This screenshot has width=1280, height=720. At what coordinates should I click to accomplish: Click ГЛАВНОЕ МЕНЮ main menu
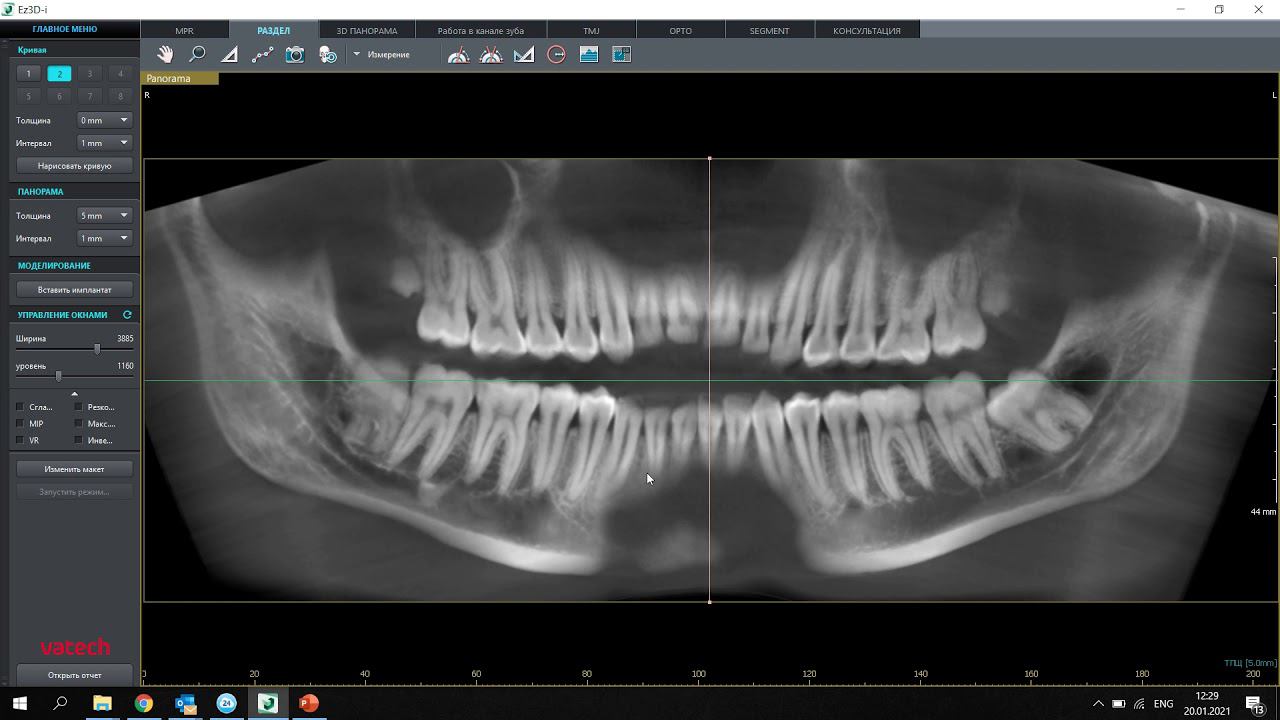pos(65,29)
